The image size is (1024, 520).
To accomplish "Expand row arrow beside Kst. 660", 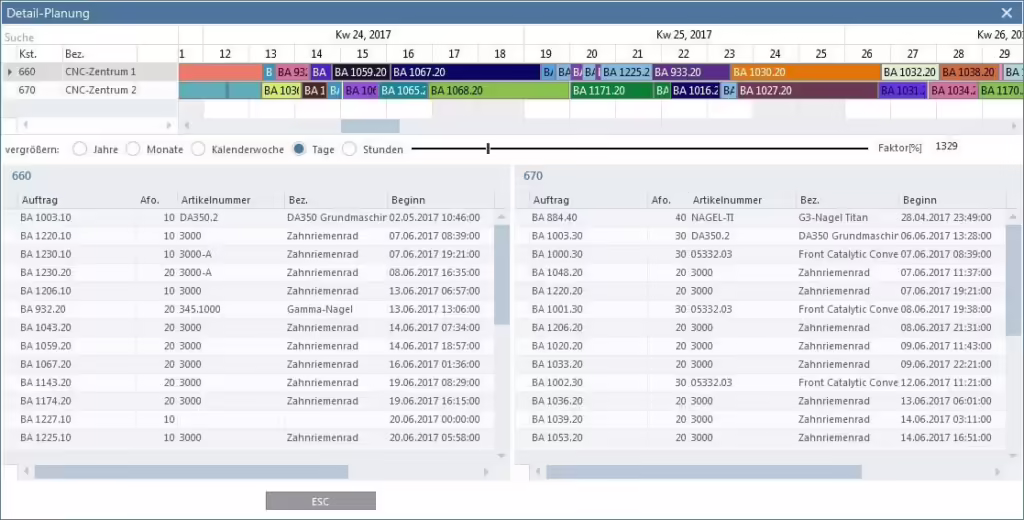I will click(10, 72).
